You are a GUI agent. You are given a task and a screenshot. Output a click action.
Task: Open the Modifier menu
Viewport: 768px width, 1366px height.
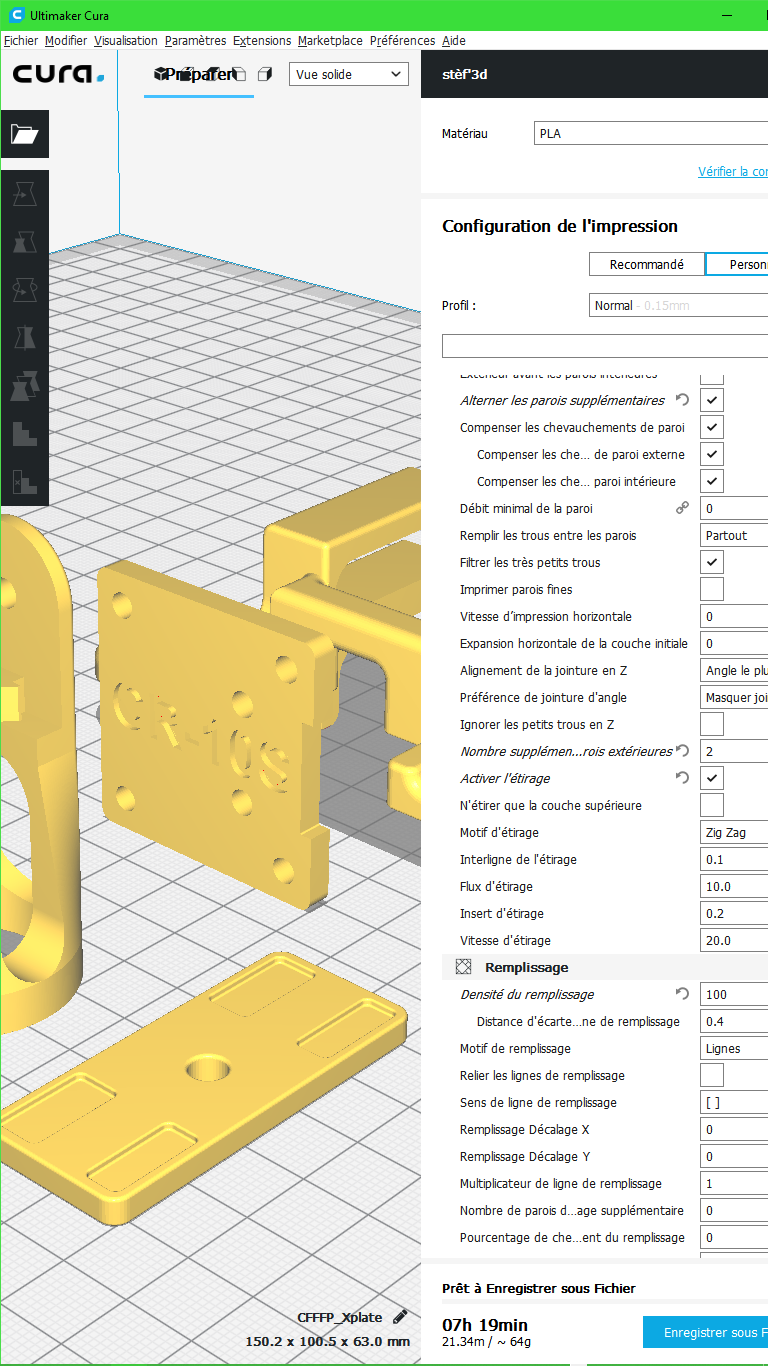tap(66, 41)
